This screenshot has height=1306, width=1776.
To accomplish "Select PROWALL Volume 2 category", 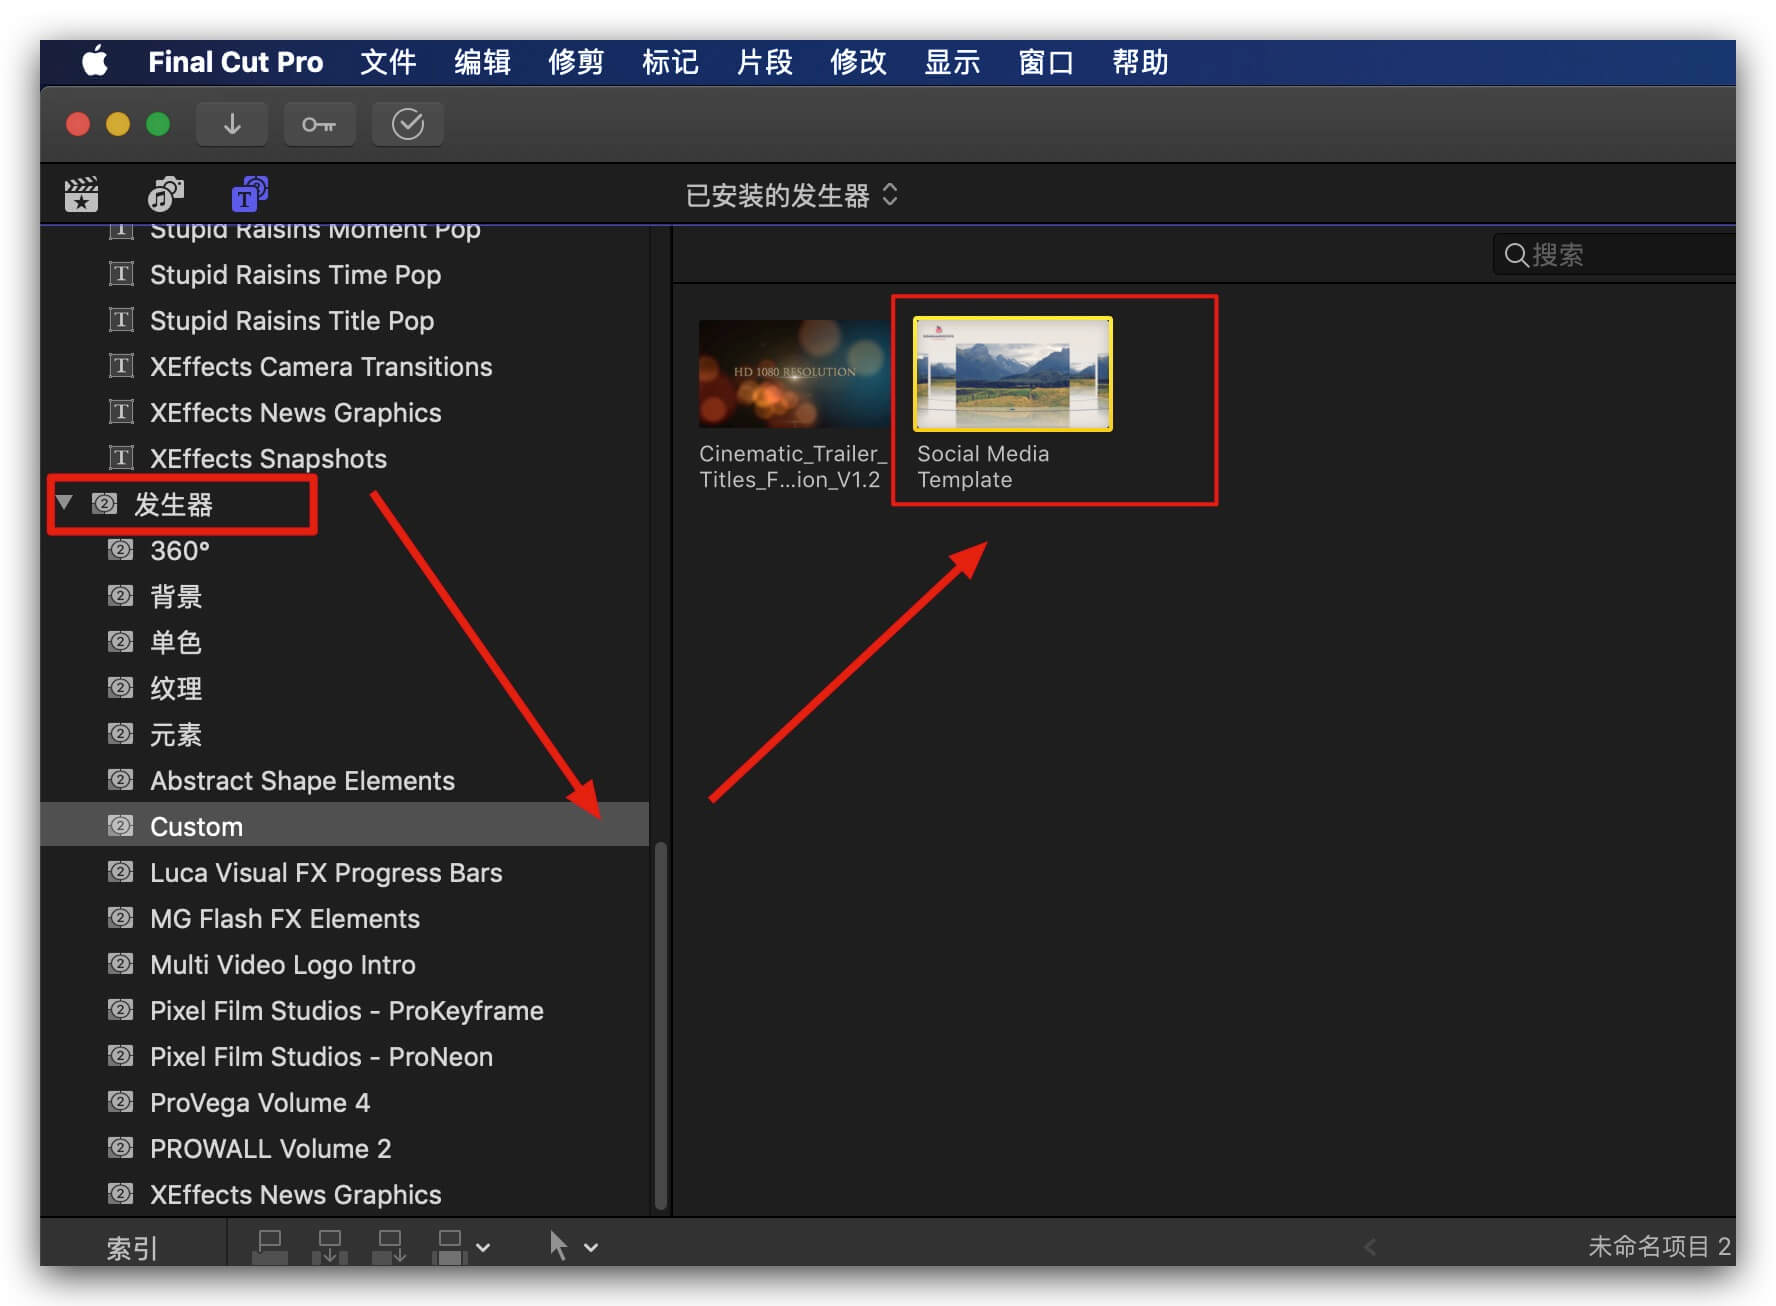I will (x=345, y=1149).
